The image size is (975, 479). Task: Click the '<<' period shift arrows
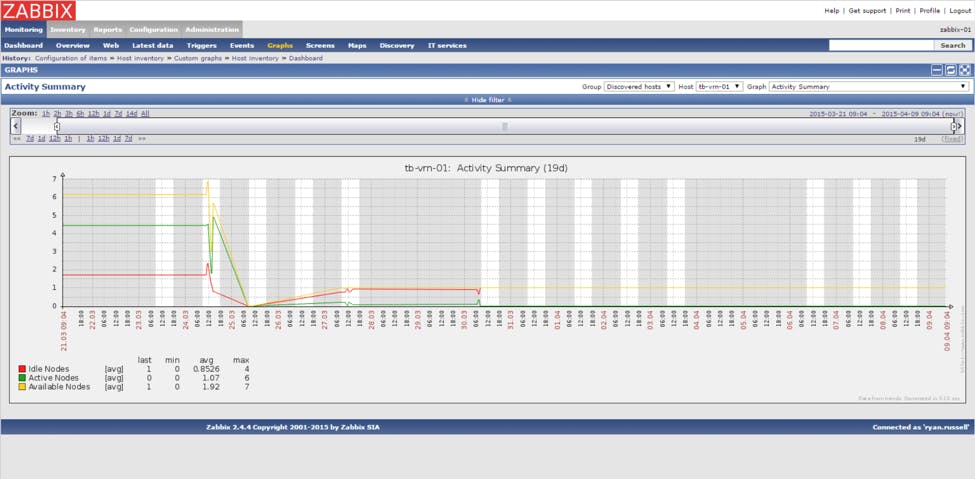pos(16,139)
